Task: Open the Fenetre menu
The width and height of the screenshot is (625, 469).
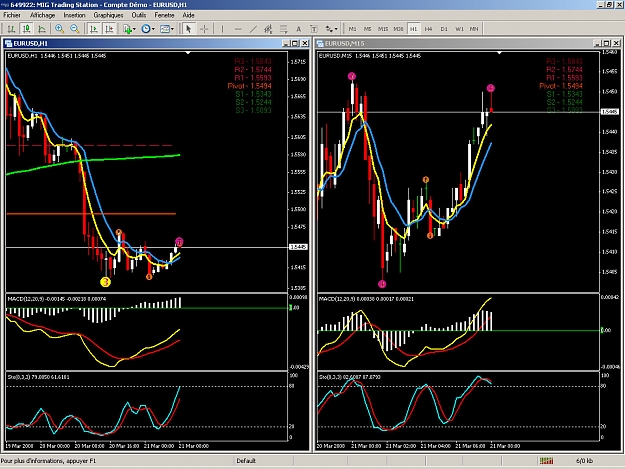Action: pos(164,15)
